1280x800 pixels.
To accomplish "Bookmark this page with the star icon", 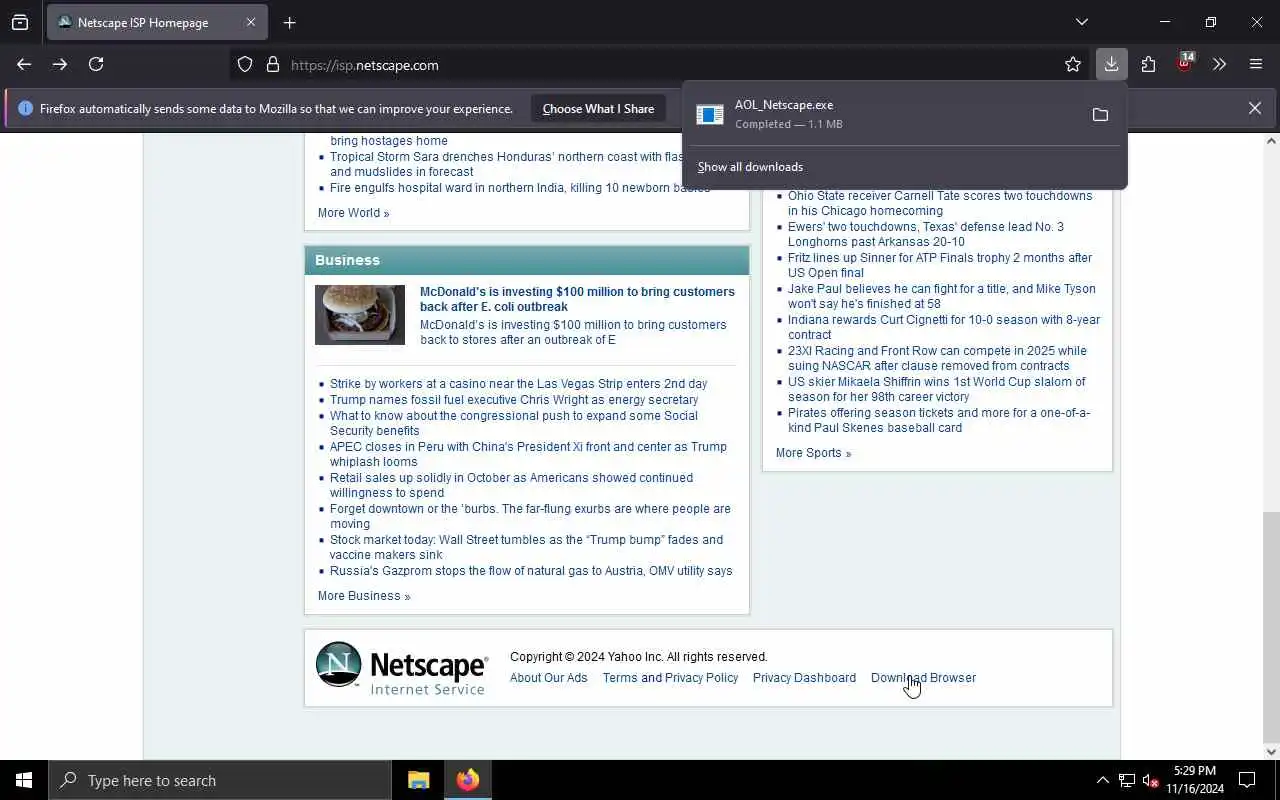I will click(x=1073, y=64).
